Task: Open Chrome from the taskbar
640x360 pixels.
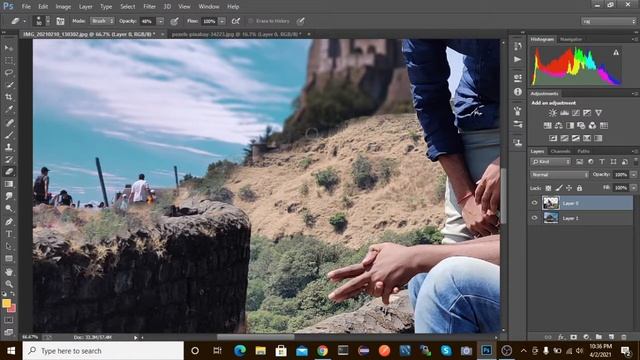Action: click(322, 351)
